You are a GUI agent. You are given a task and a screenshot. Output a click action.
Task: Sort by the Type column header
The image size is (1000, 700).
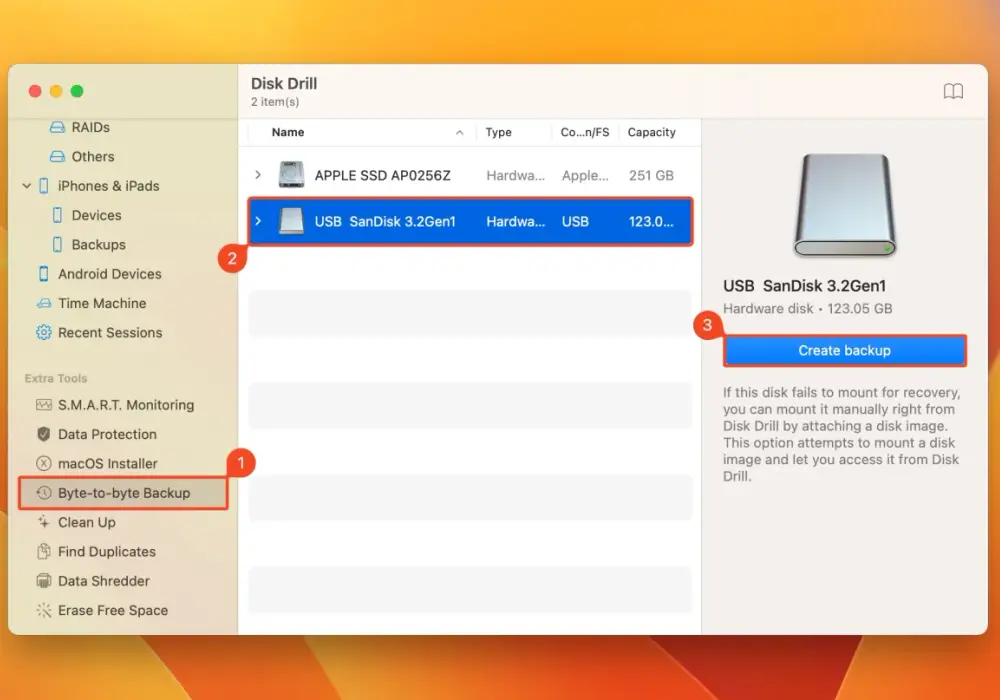pyautogui.click(x=498, y=132)
